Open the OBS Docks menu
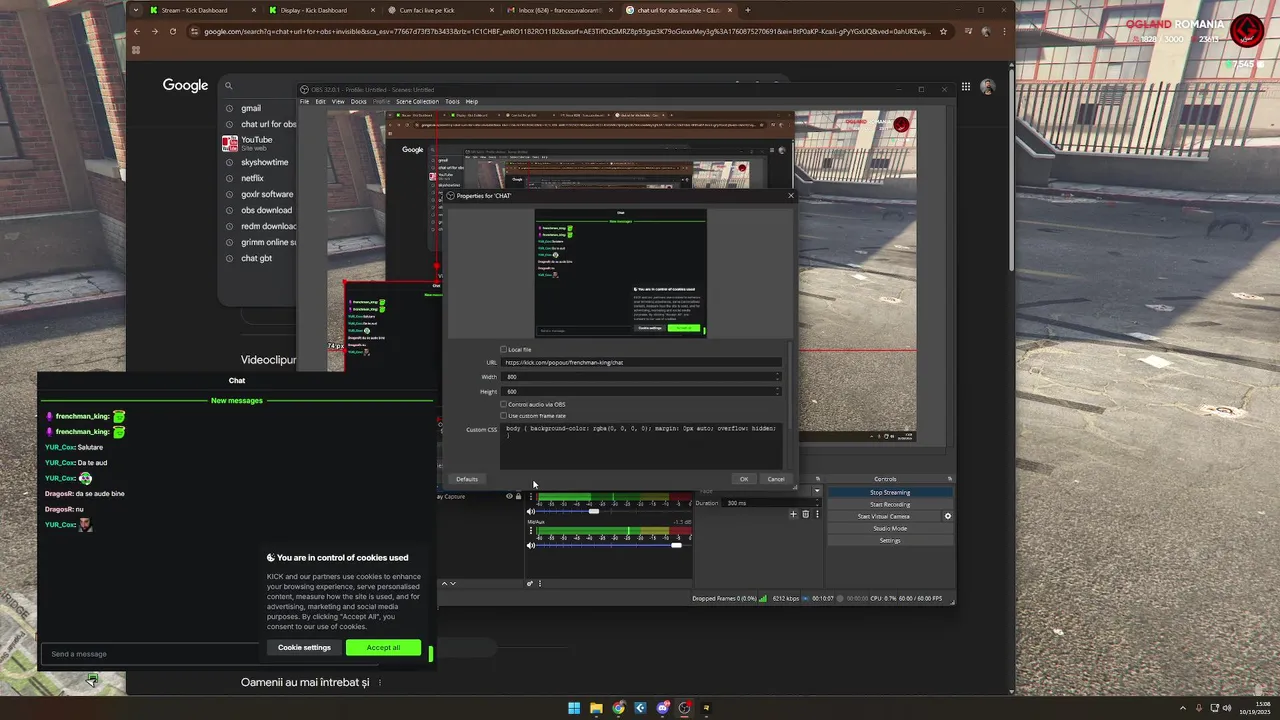Viewport: 1280px width, 720px height. (358, 101)
